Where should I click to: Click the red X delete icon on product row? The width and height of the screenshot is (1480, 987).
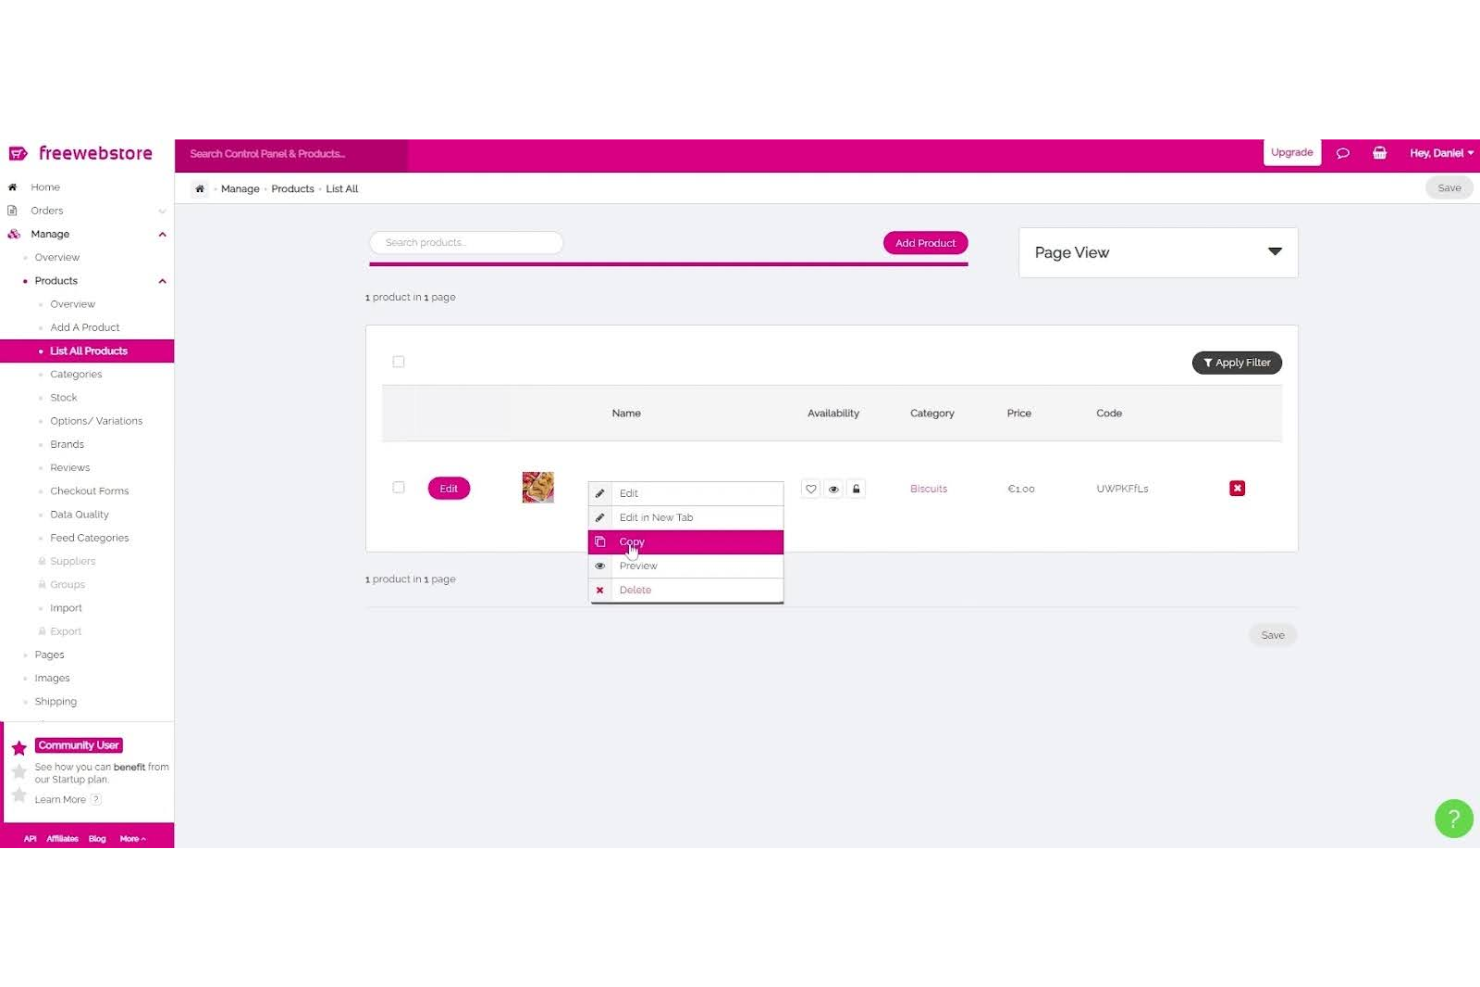tap(1237, 488)
